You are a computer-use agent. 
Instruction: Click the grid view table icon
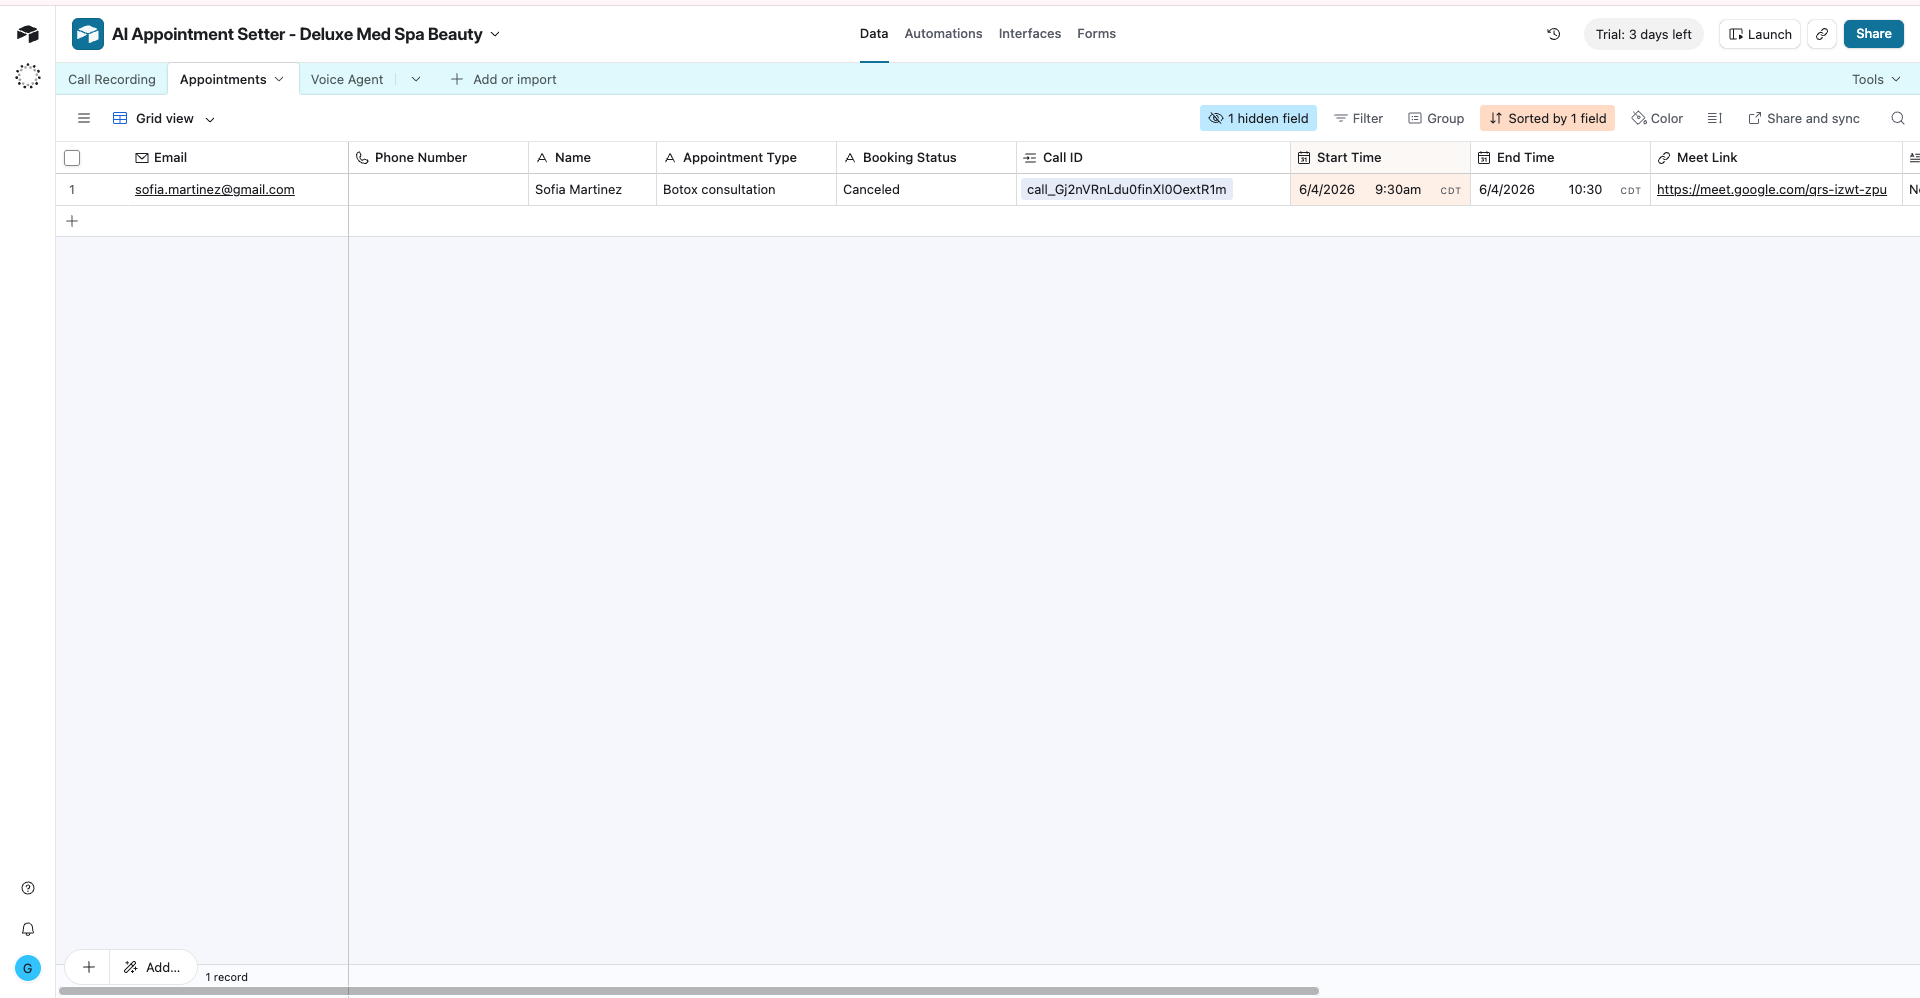120,118
